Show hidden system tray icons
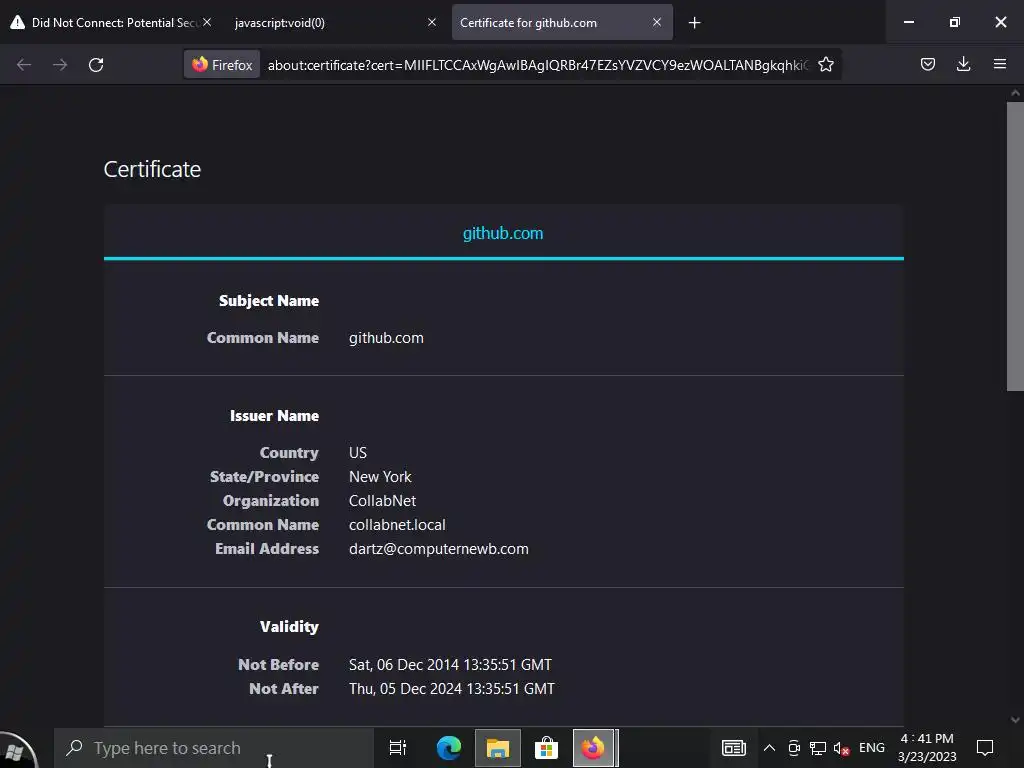The image size is (1024, 768). [x=769, y=748]
